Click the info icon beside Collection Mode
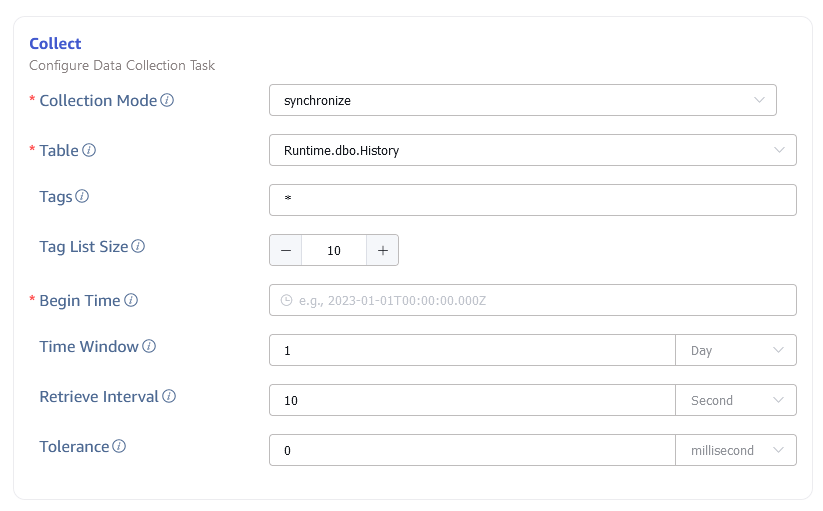 click(x=168, y=101)
